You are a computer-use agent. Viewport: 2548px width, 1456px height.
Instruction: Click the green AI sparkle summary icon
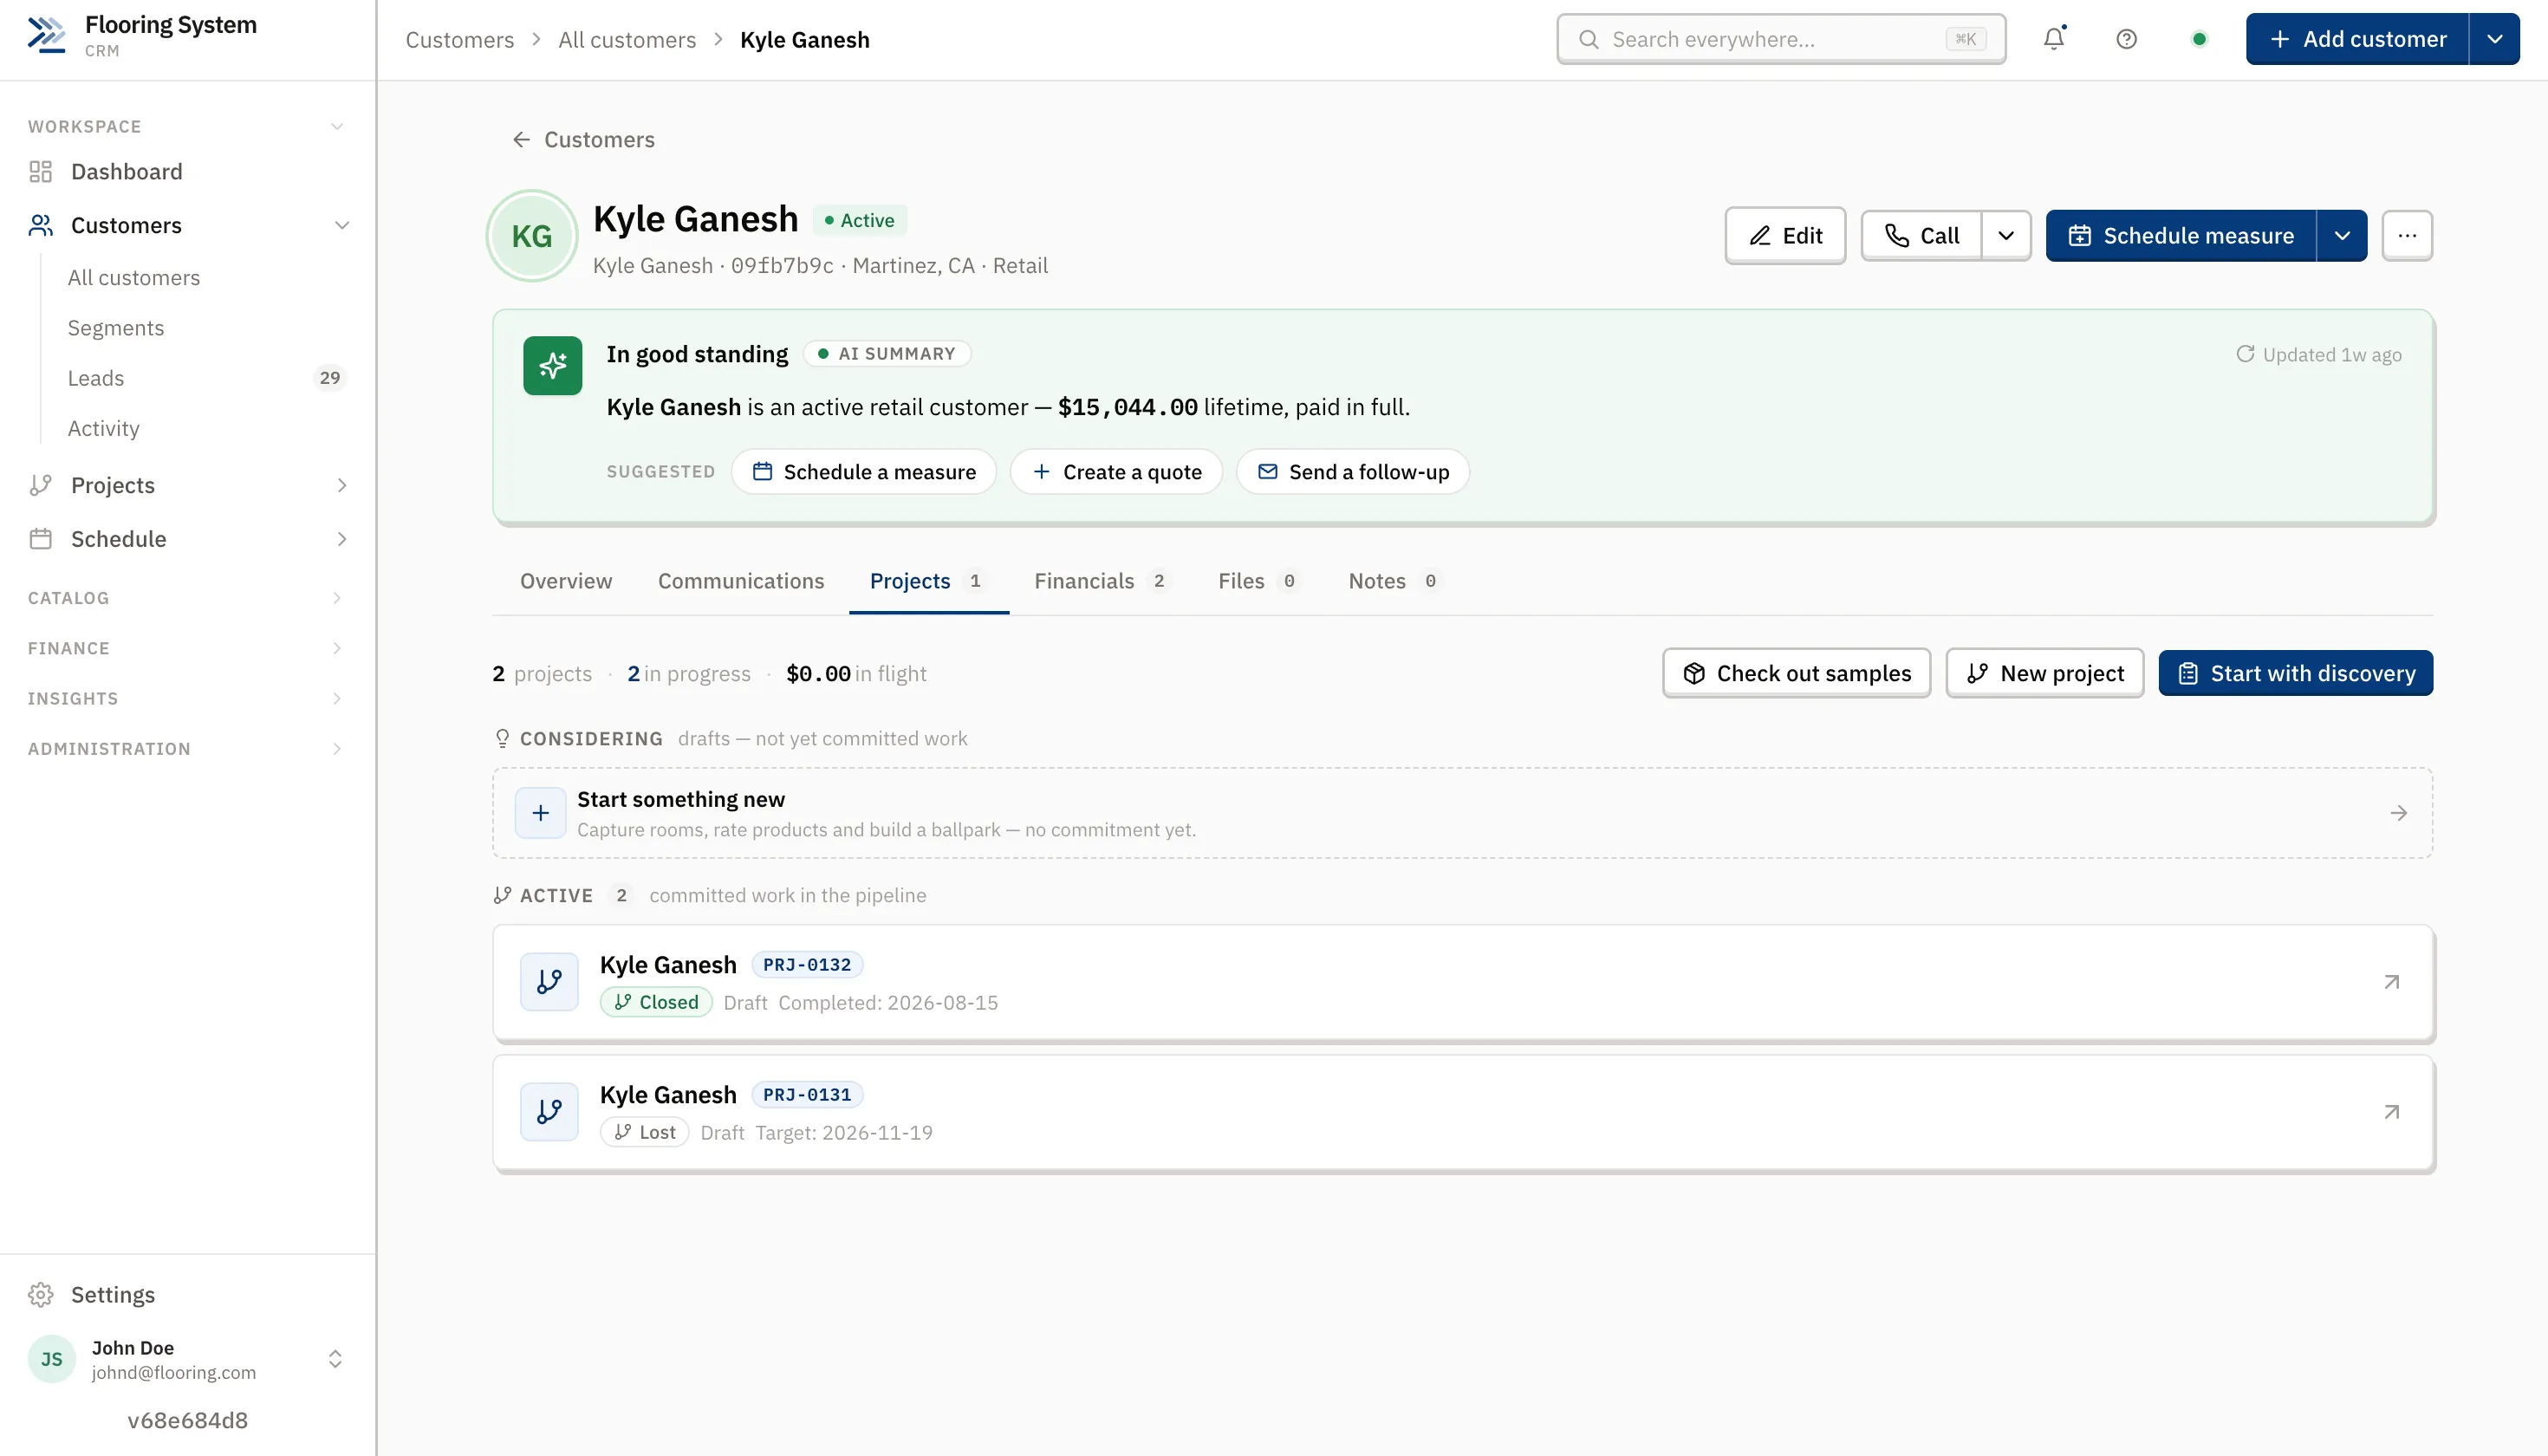553,366
